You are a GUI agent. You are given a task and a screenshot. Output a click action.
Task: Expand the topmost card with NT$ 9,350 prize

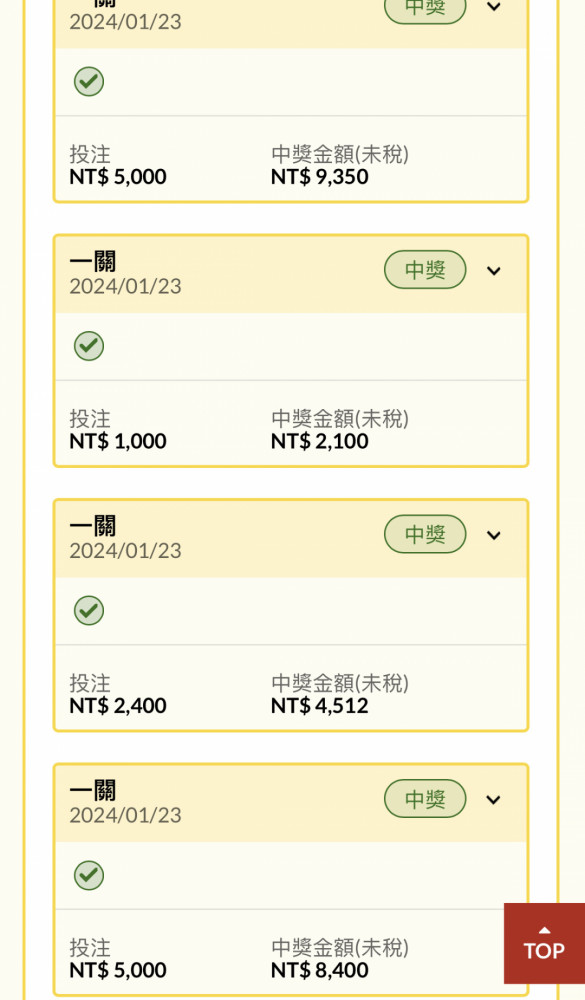coord(493,7)
